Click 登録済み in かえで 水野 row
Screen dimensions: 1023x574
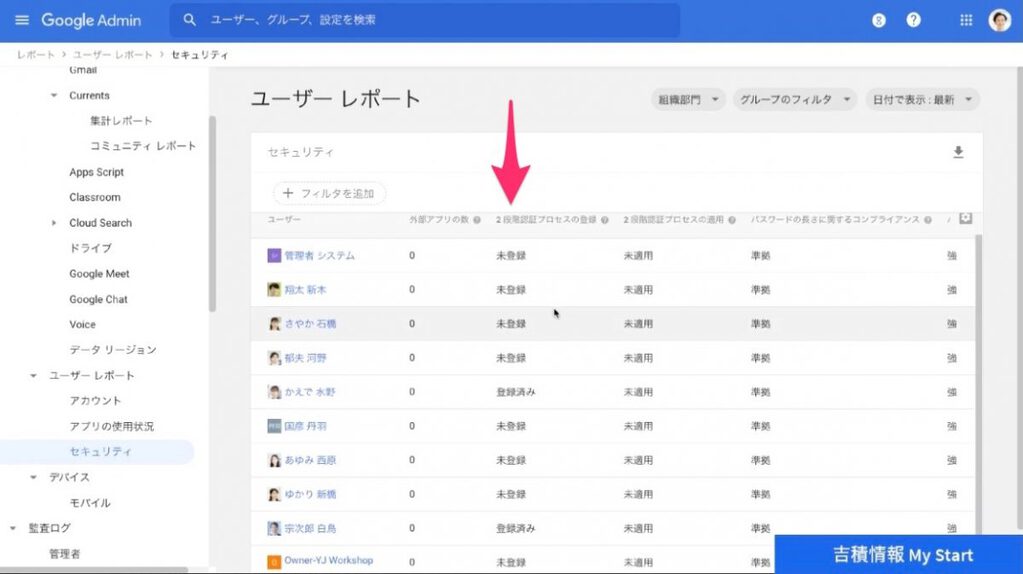pyautogui.click(x=515, y=392)
